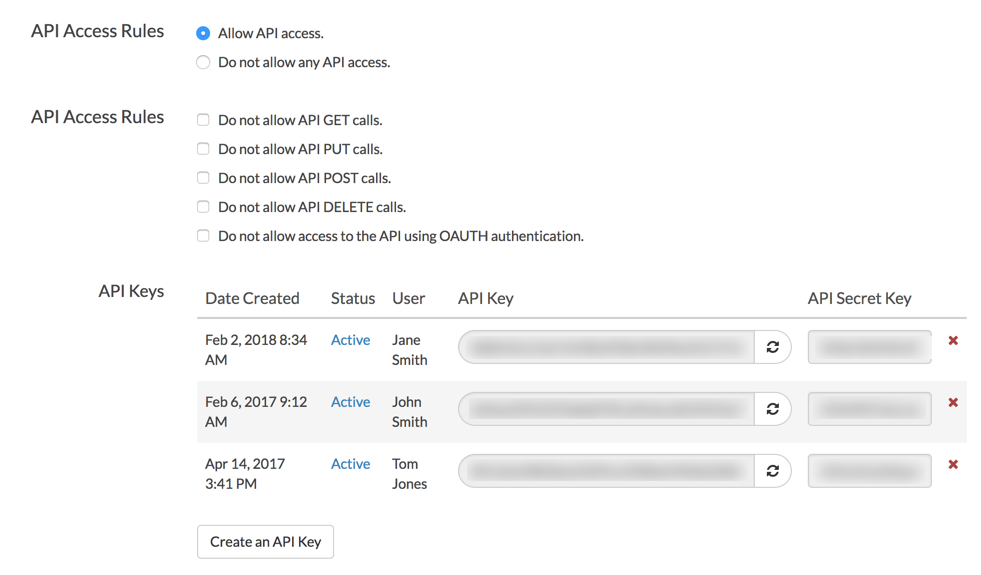Screen dimensions: 981x575
Task: Delete Tom Jones's API key
Action: pos(953,465)
